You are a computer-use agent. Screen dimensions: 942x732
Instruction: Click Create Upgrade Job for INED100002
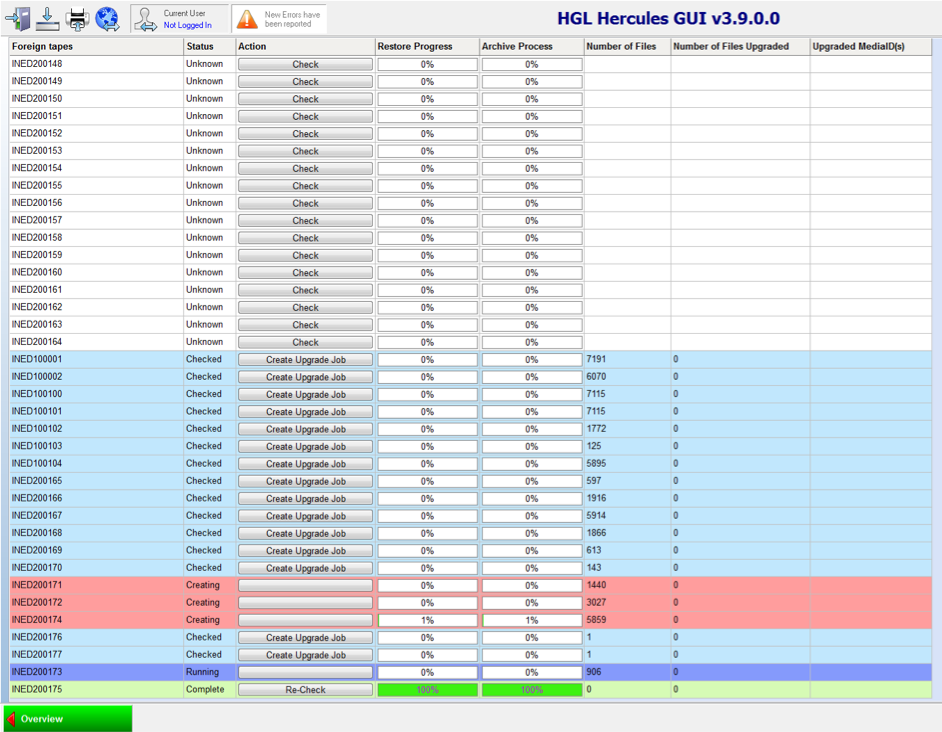point(305,377)
